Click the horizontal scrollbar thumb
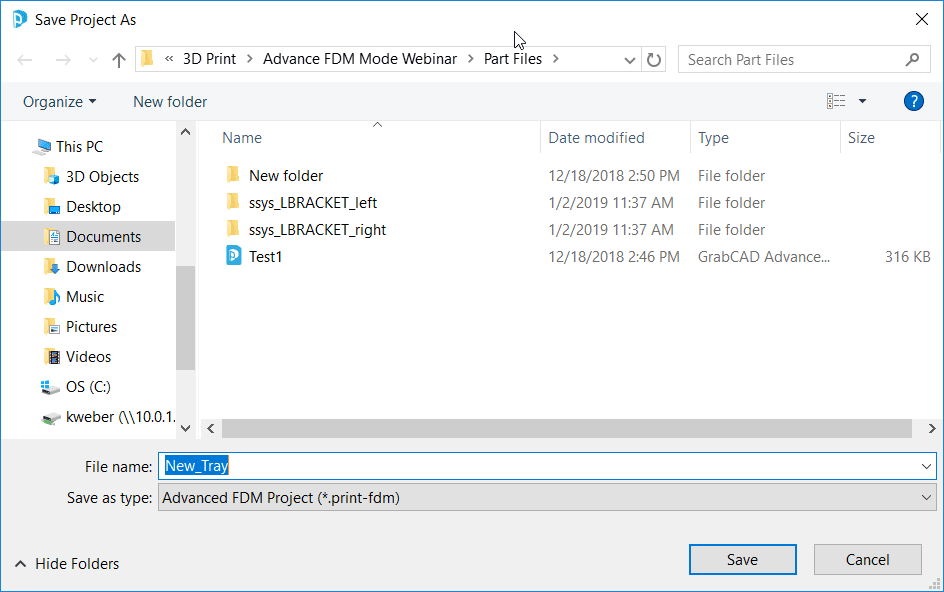944x592 pixels. (567, 428)
